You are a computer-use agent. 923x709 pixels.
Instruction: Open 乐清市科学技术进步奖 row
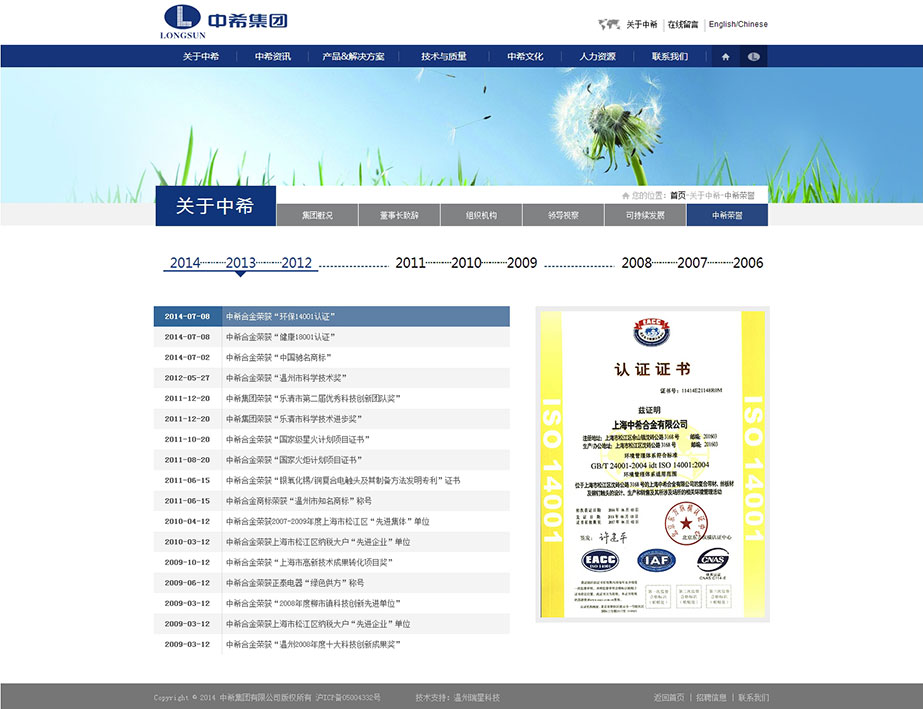coord(332,419)
